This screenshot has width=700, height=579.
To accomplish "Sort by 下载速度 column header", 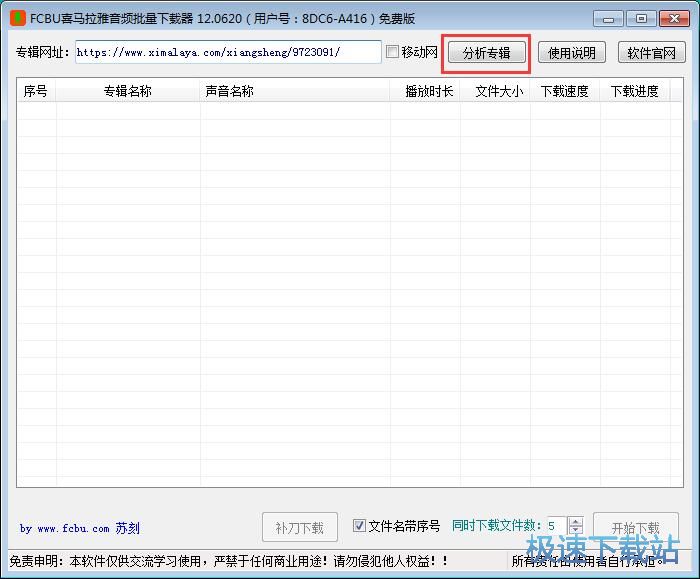I will [x=565, y=91].
